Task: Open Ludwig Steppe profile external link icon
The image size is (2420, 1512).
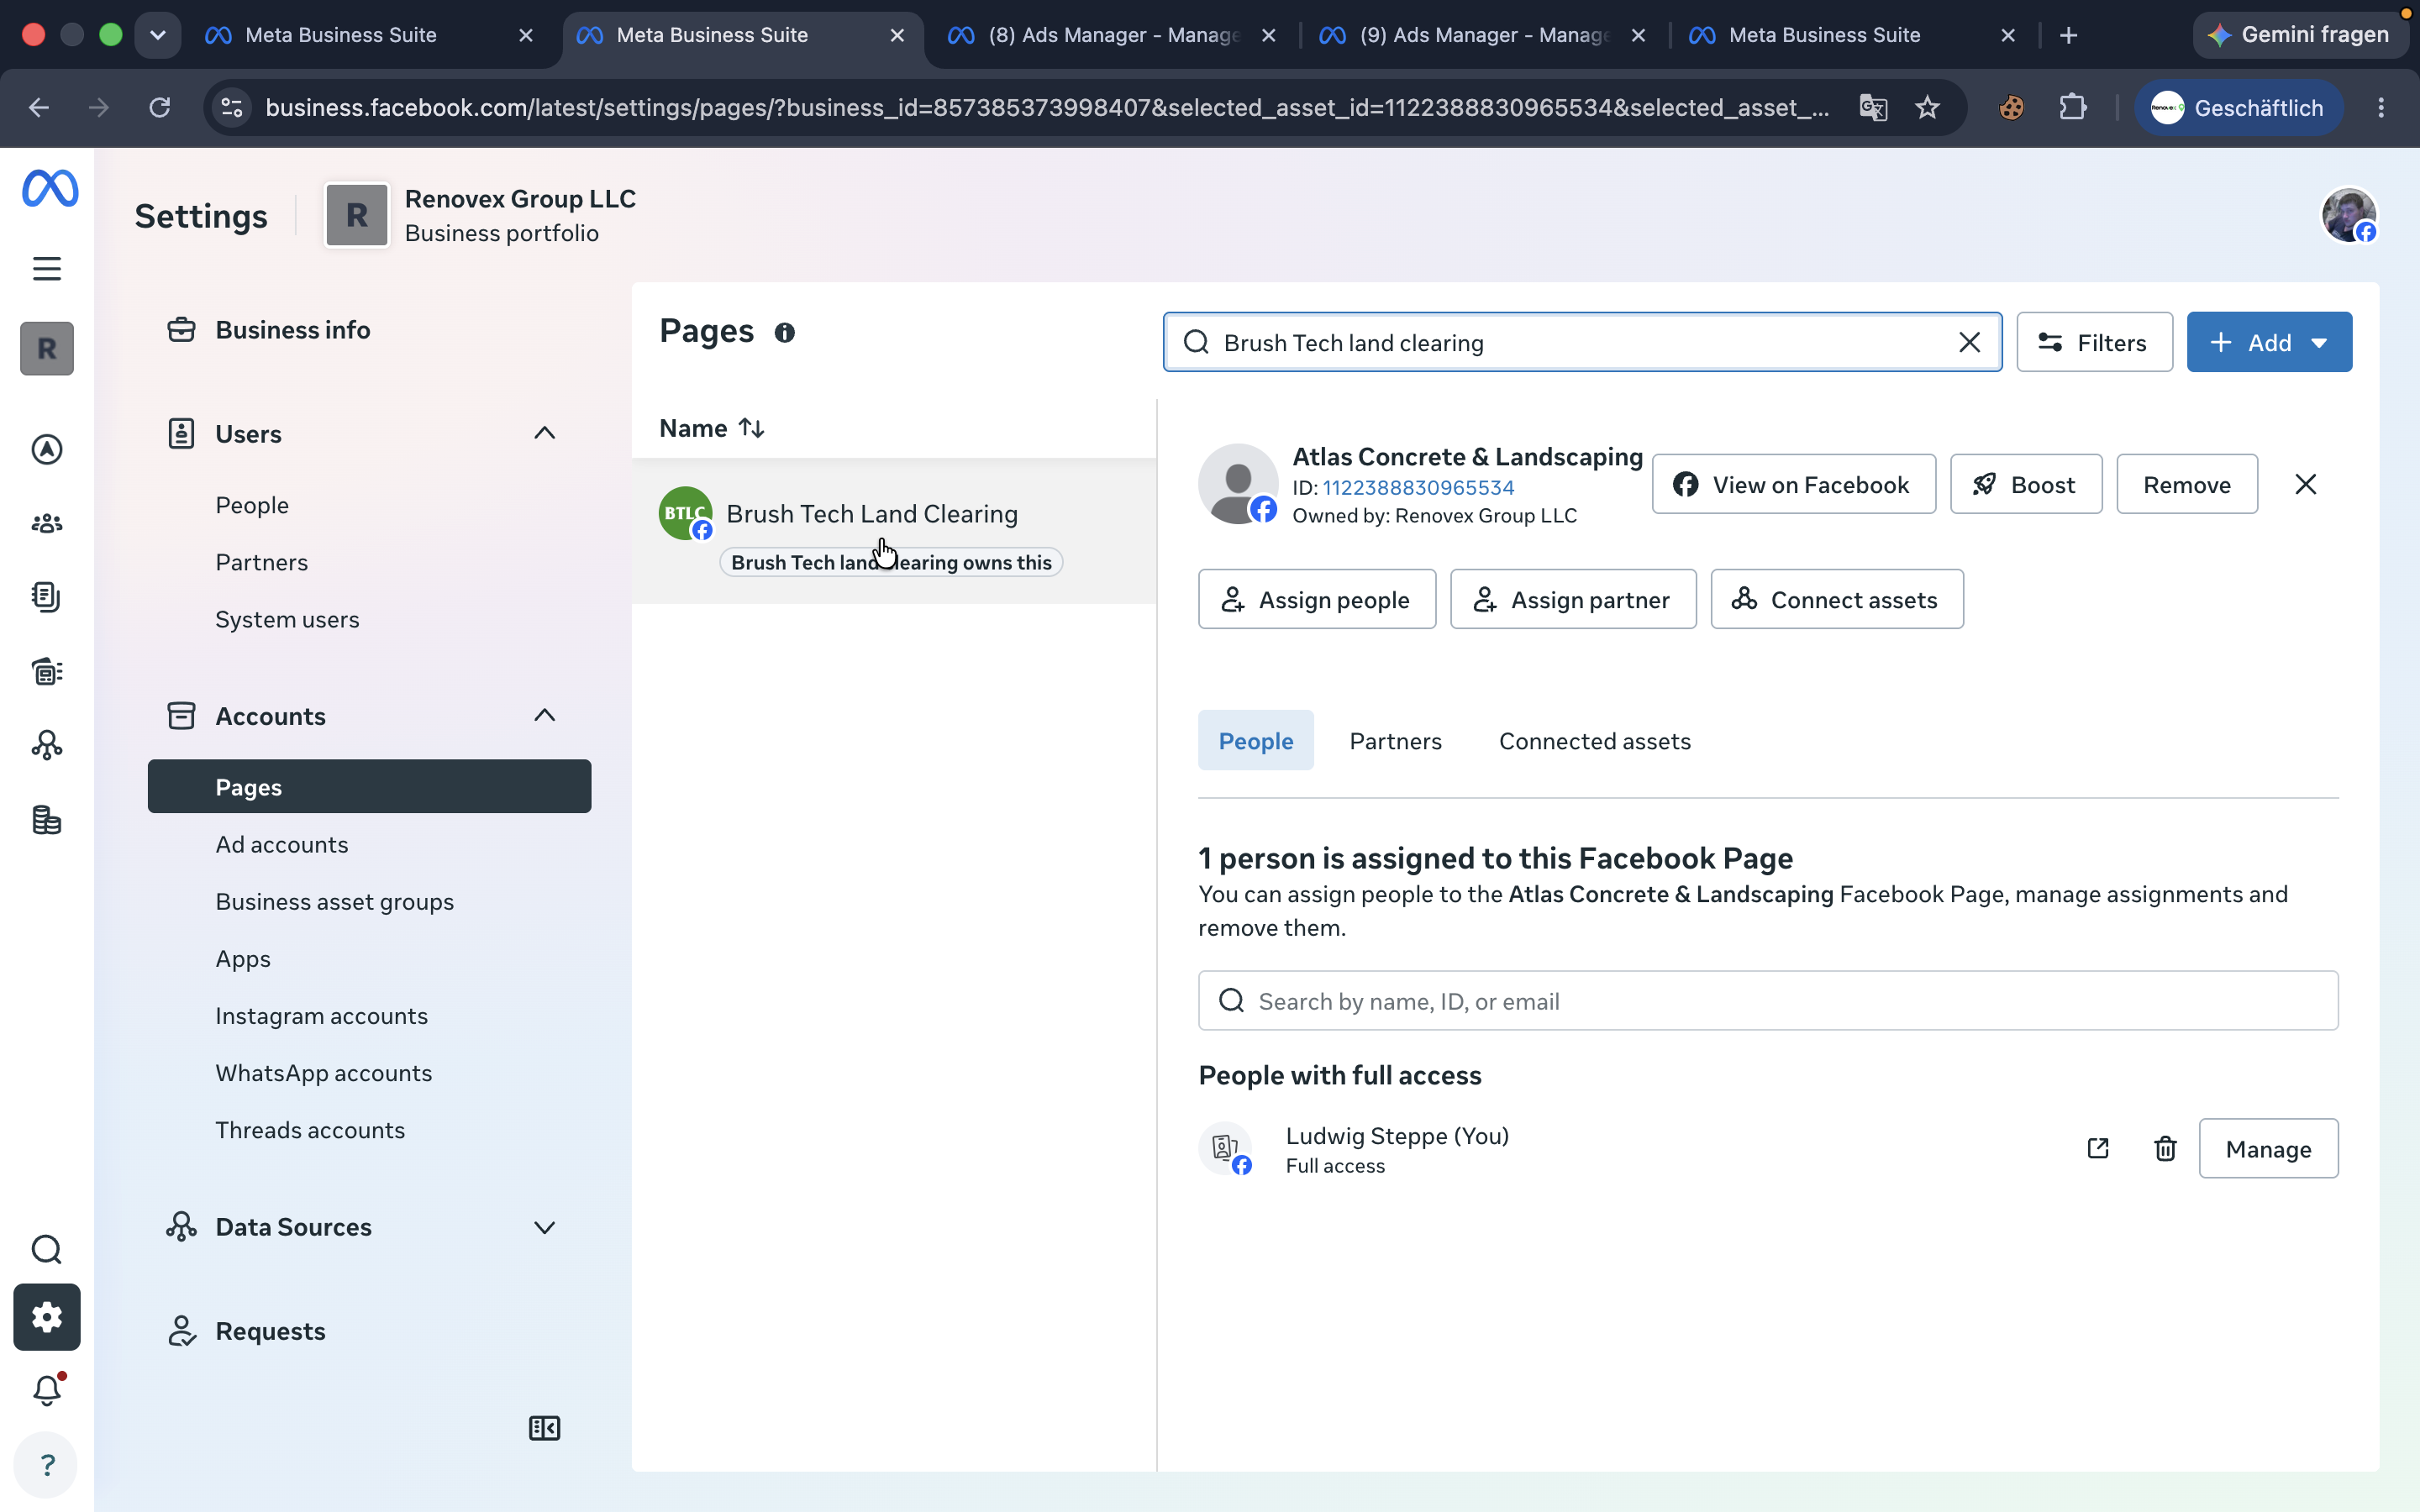Action: [x=2098, y=1148]
